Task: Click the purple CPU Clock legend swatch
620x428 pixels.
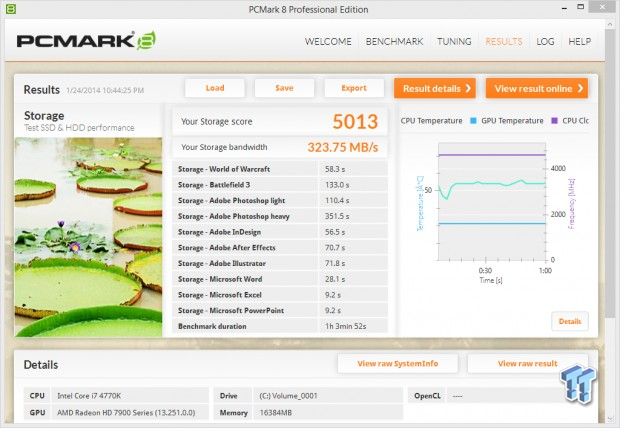Action: [x=554, y=121]
